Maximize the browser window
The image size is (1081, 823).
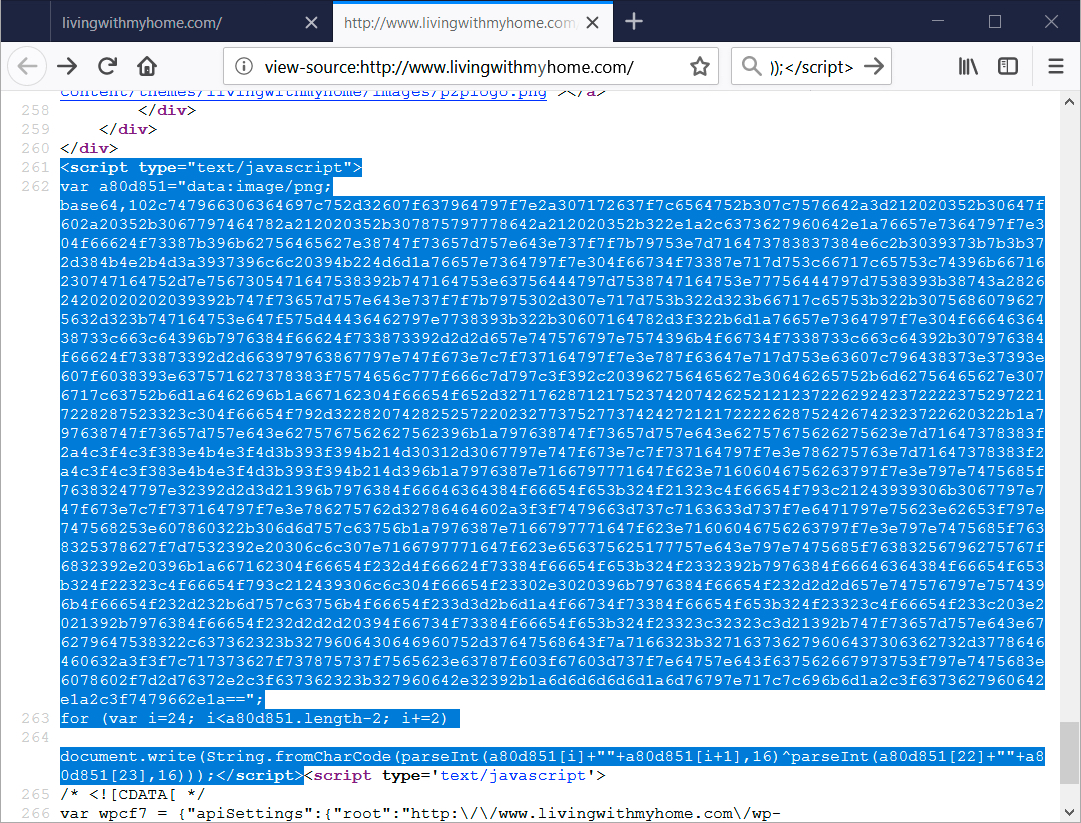tap(995, 21)
